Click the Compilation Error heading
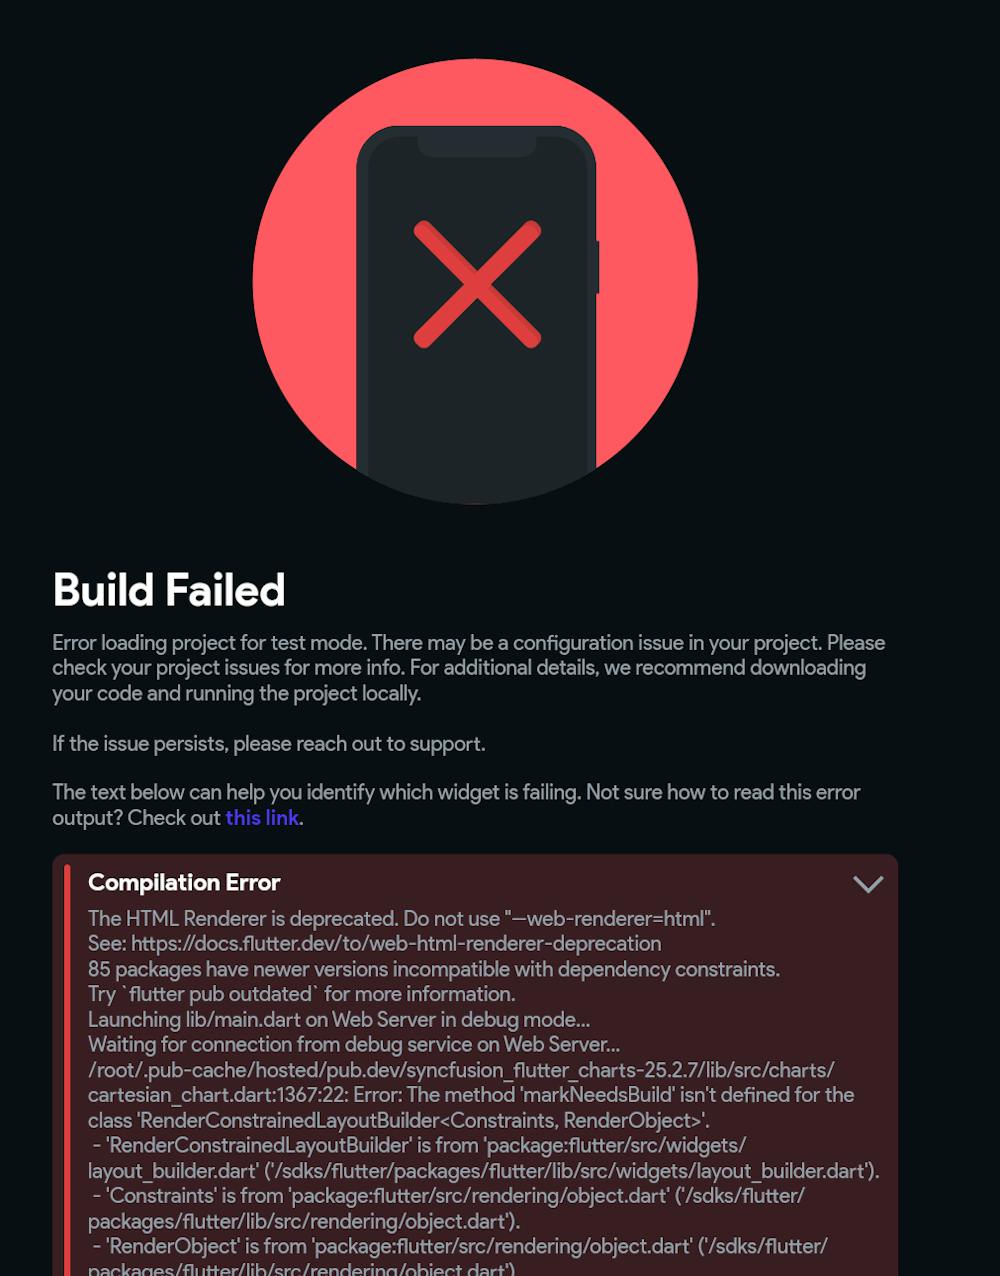The image size is (1000, 1276). click(x=184, y=883)
